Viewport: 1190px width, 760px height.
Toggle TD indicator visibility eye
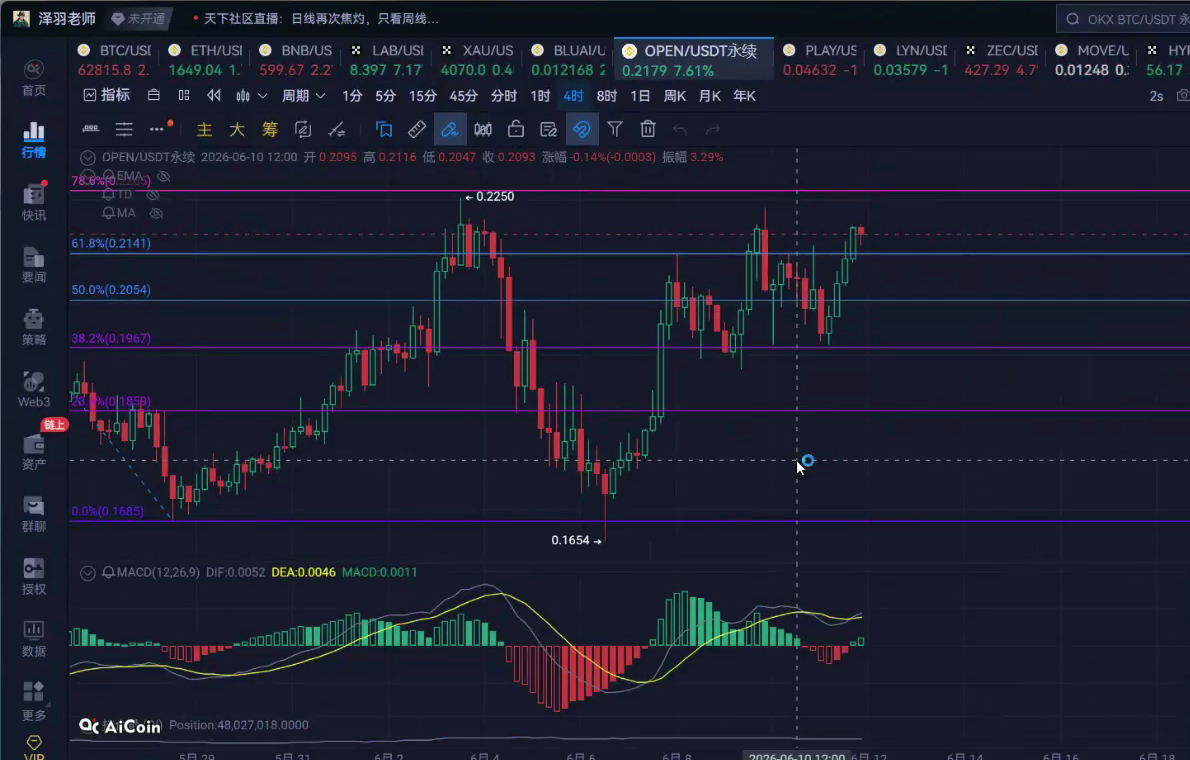153,194
